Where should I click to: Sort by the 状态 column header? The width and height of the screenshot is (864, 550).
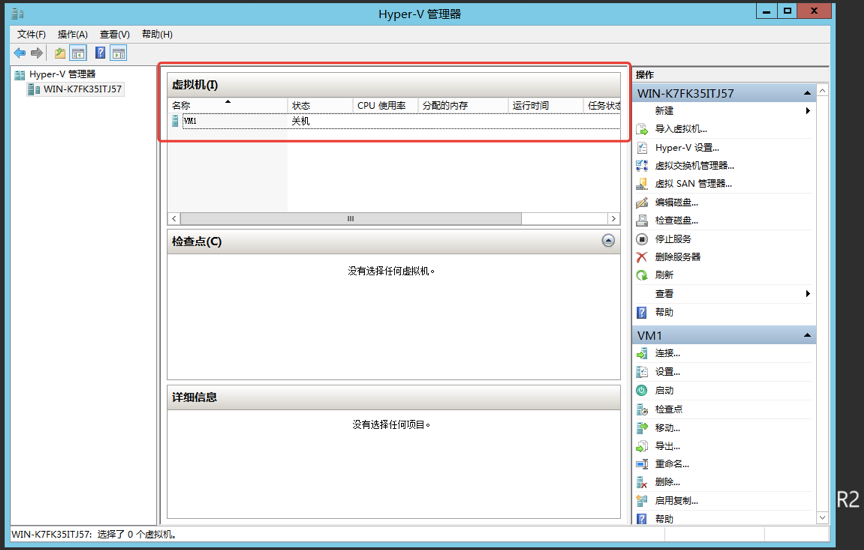(x=320, y=105)
